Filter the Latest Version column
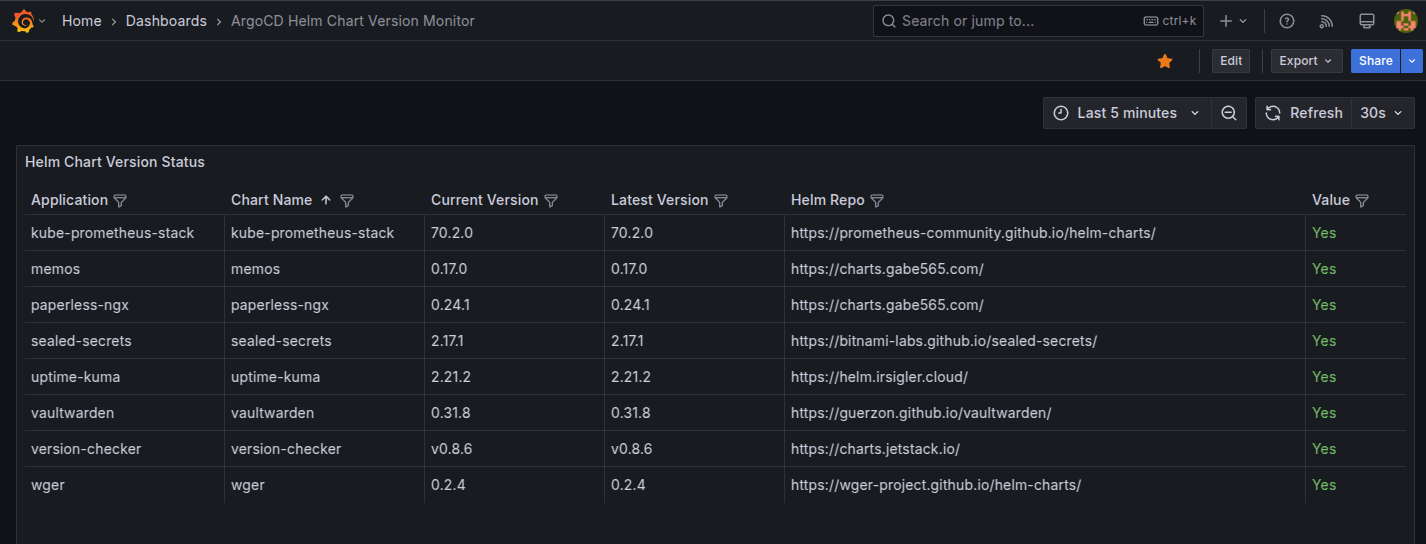 pyautogui.click(x=721, y=201)
